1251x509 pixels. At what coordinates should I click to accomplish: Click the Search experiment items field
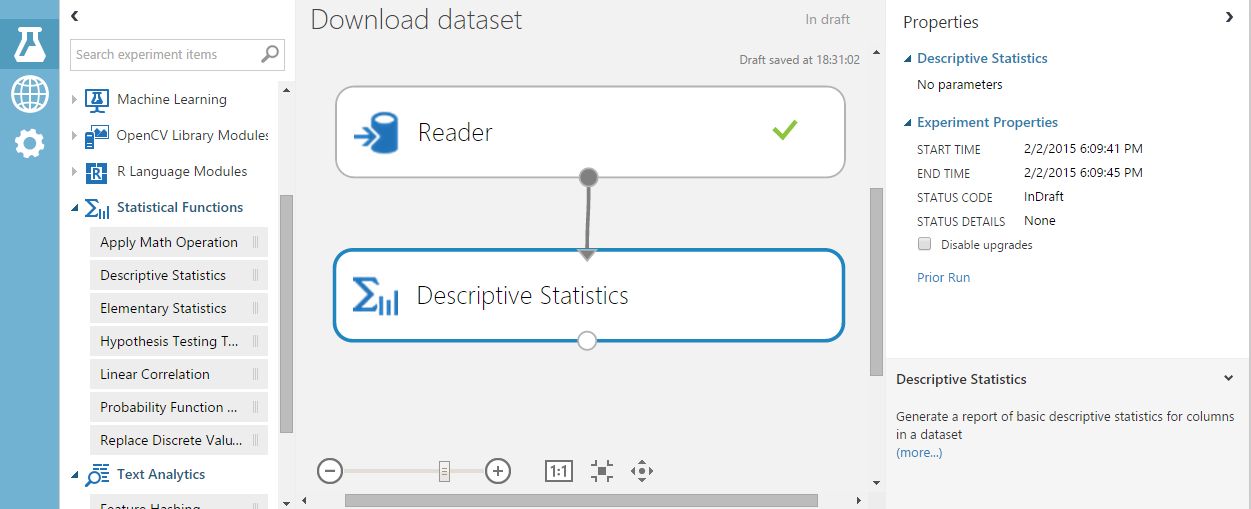(x=165, y=54)
